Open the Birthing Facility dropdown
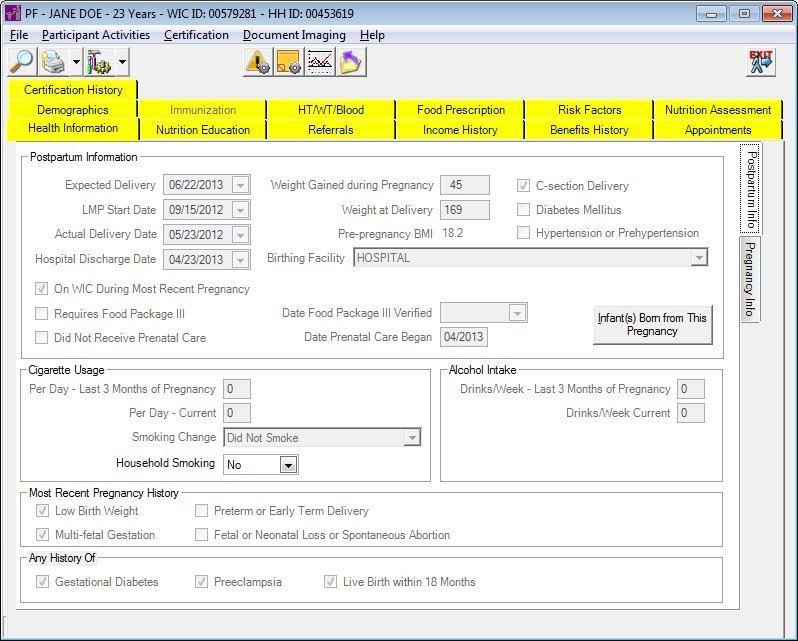The image size is (798, 641). pyautogui.click(x=699, y=258)
